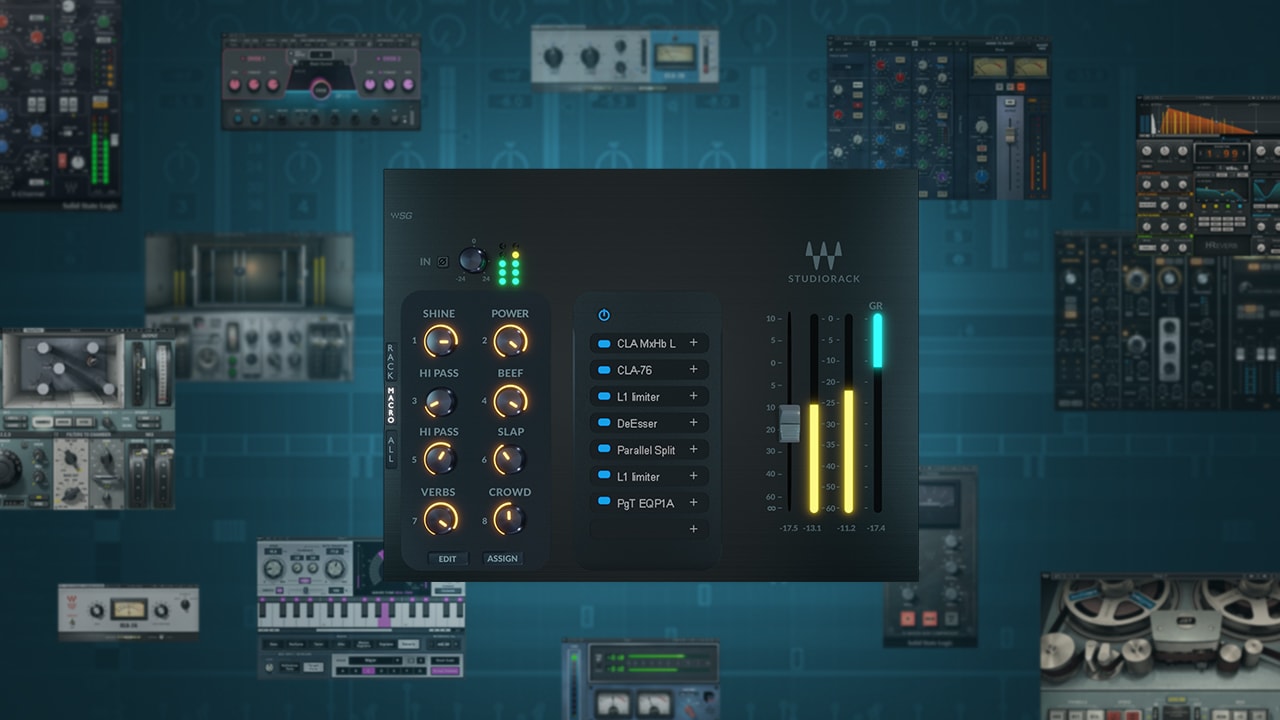Image resolution: width=1280 pixels, height=720 pixels.
Task: Click the plus icon on DeEsser row
Action: pos(693,423)
